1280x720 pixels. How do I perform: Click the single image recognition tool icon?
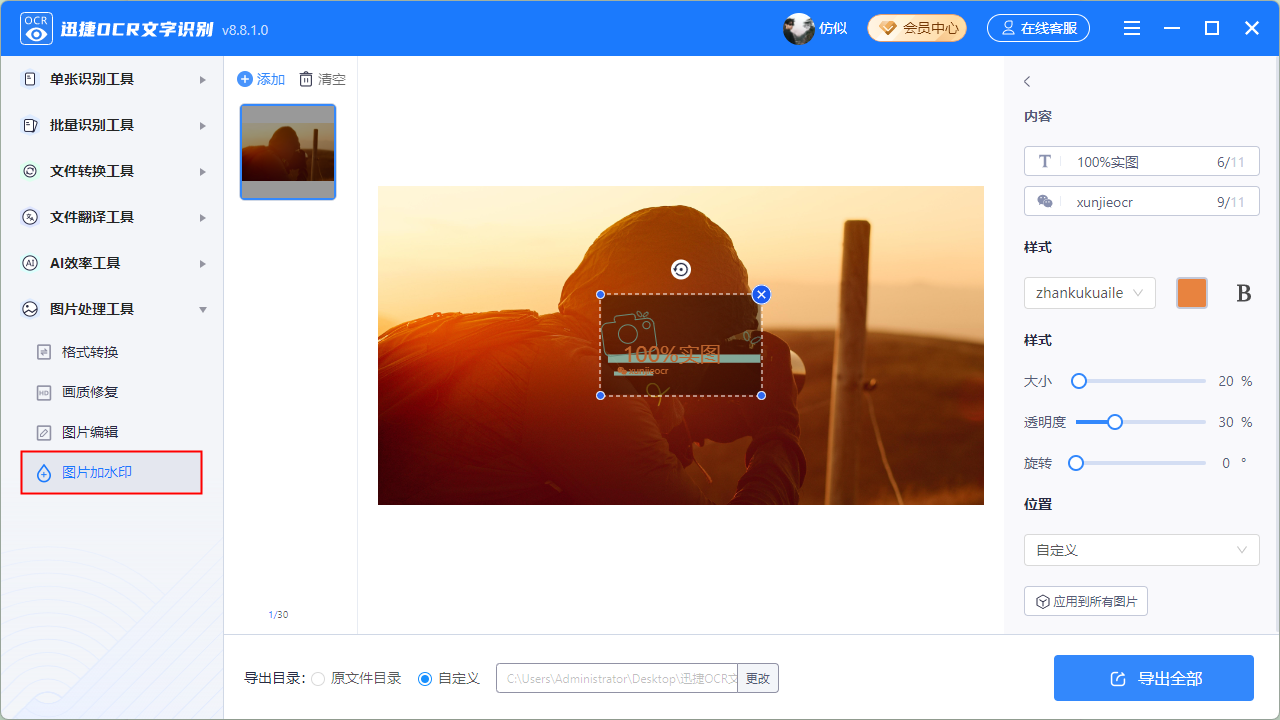click(x=30, y=79)
